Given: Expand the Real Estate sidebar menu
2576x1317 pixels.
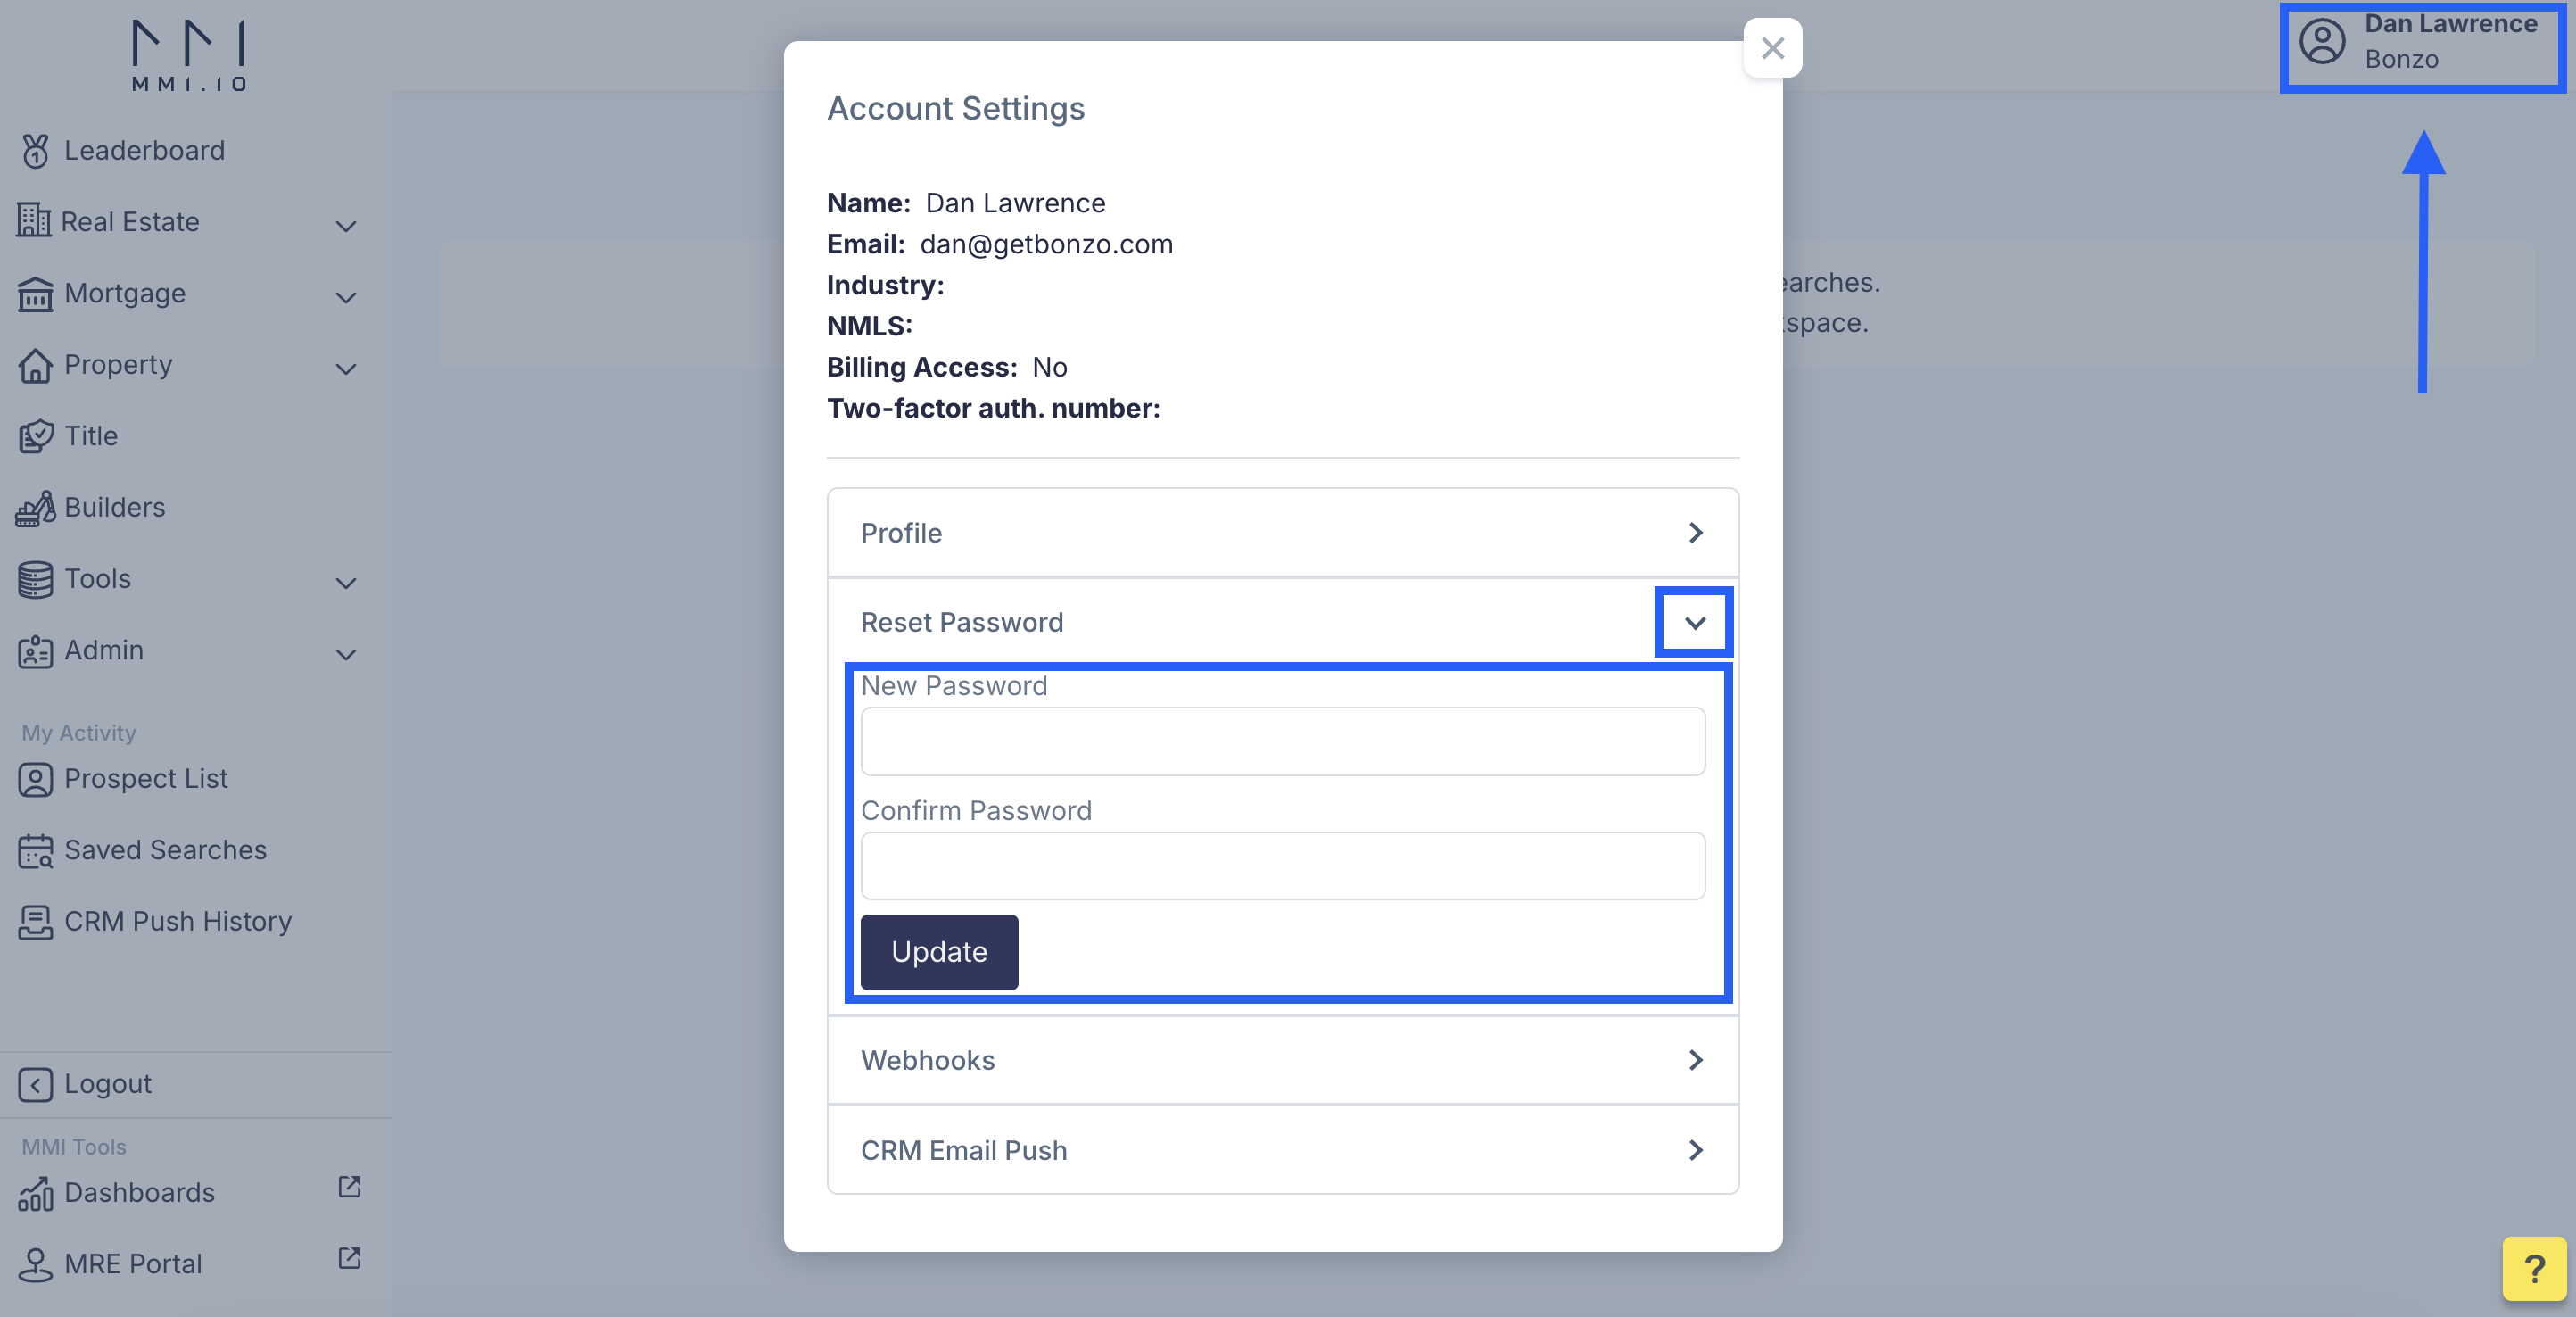Looking at the screenshot, I should tap(188, 222).
